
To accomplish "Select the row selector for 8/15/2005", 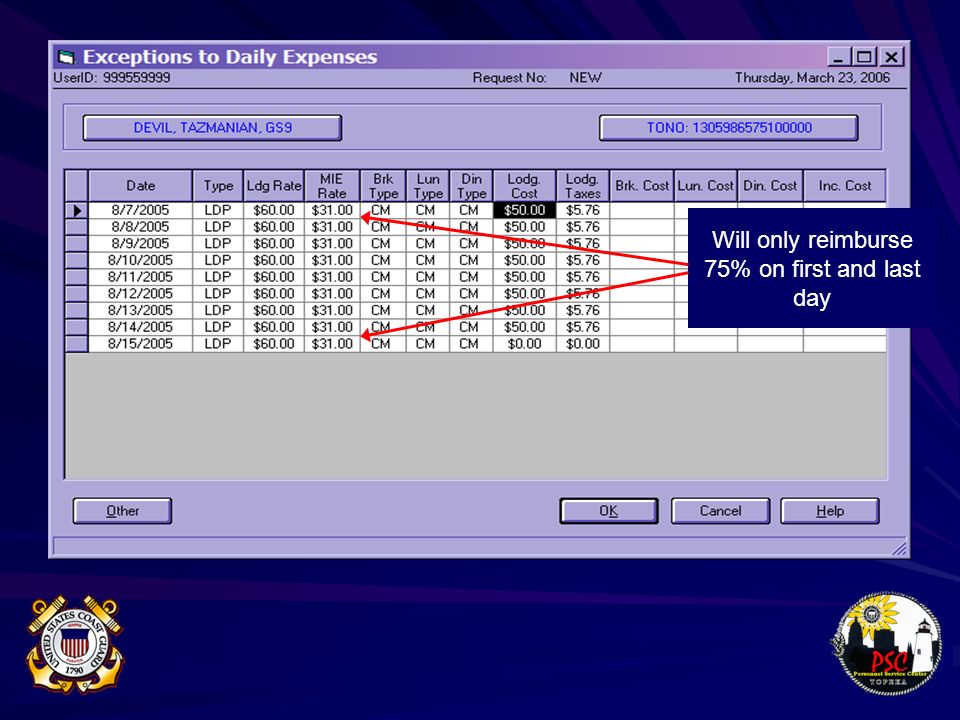I will click(77, 344).
